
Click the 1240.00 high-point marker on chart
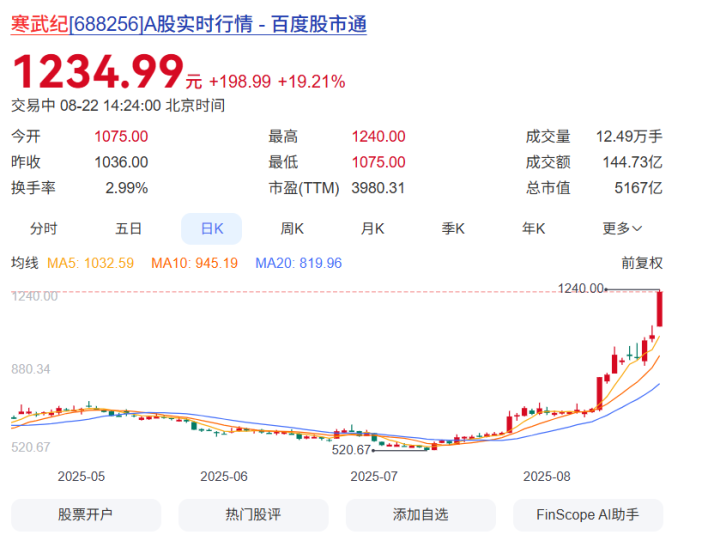point(580,288)
